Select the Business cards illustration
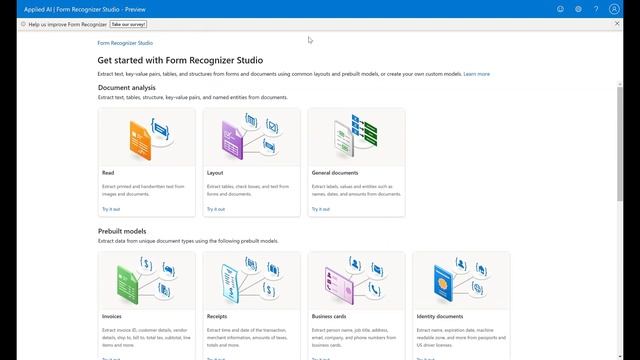This screenshot has width=640, height=360. [x=356, y=281]
